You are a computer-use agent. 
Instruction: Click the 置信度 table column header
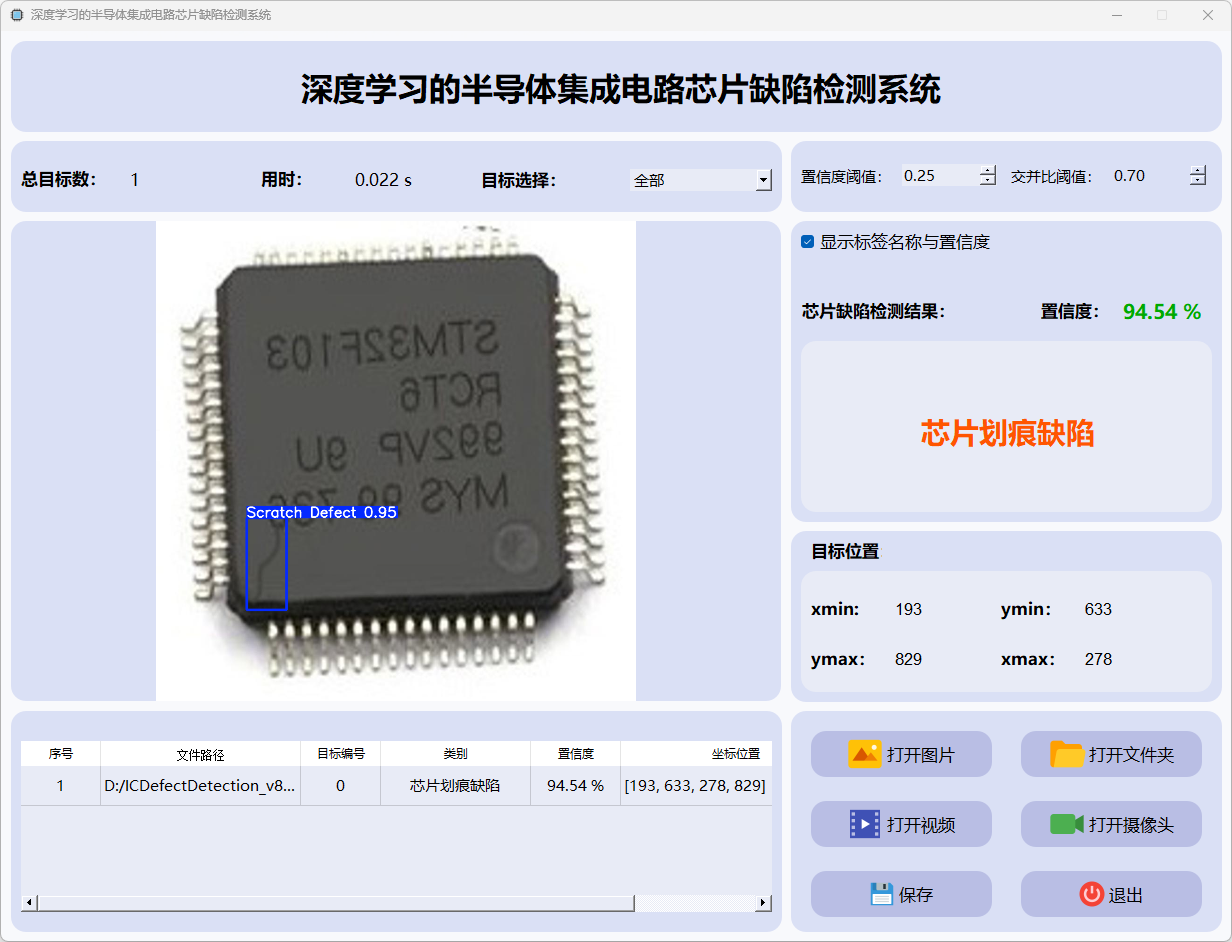tap(575, 754)
